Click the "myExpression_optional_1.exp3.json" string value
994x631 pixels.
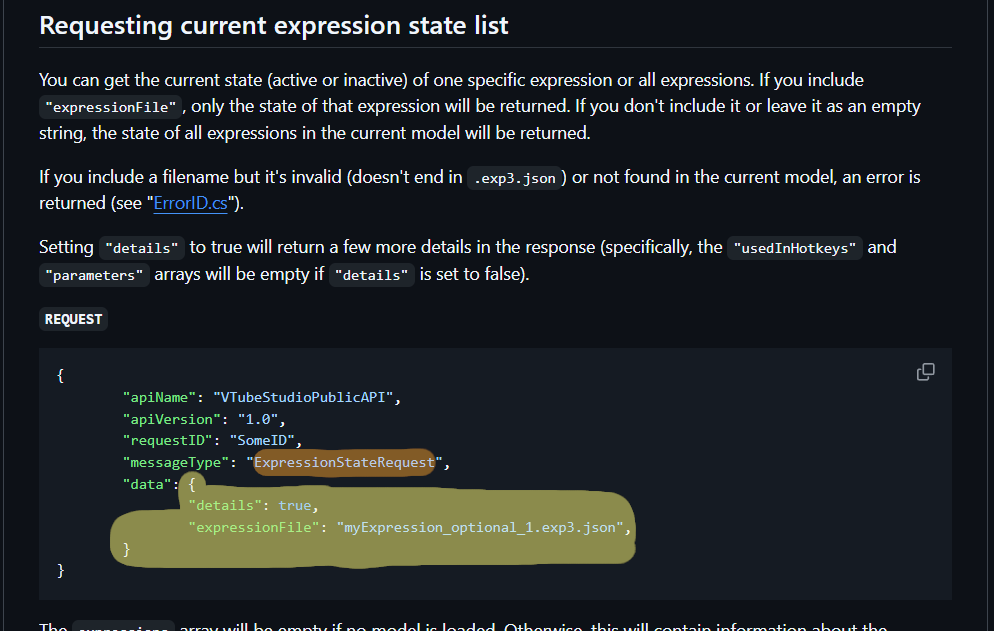[x=481, y=526]
